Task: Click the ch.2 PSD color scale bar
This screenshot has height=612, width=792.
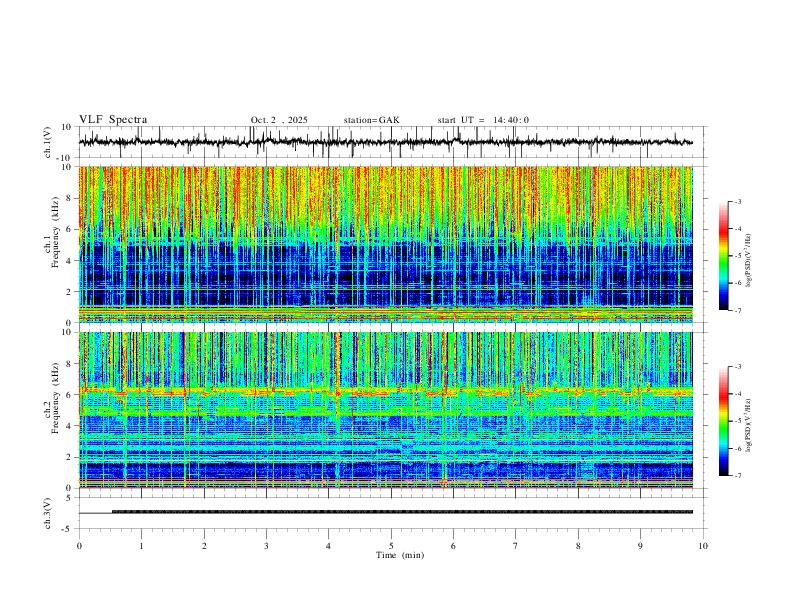Action: pyautogui.click(x=723, y=421)
